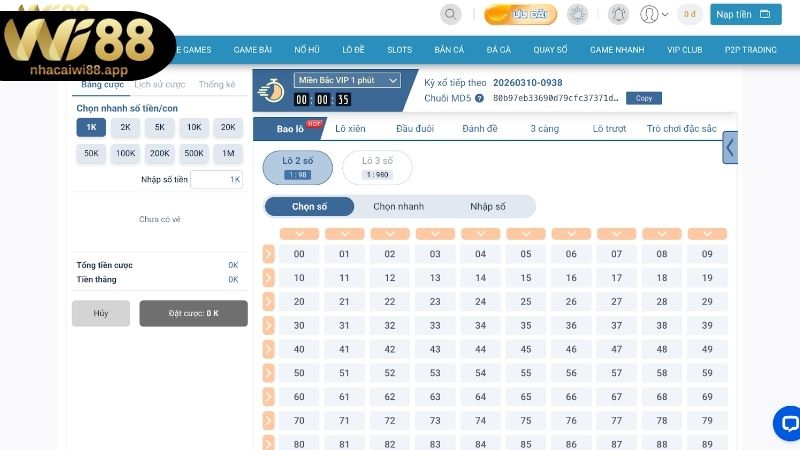Screen dimensions: 800x450
Task: Pick number 68 in the grid
Action: (662, 396)
